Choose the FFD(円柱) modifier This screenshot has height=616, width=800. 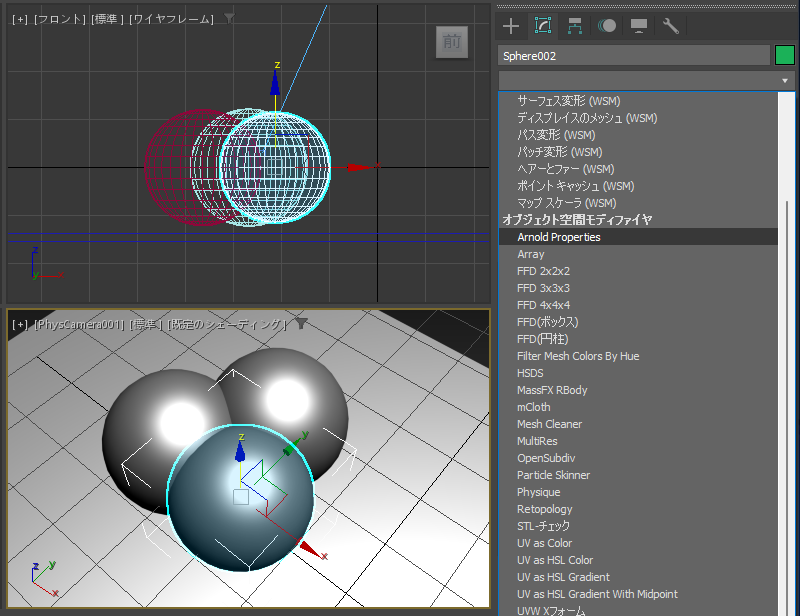(x=638, y=339)
